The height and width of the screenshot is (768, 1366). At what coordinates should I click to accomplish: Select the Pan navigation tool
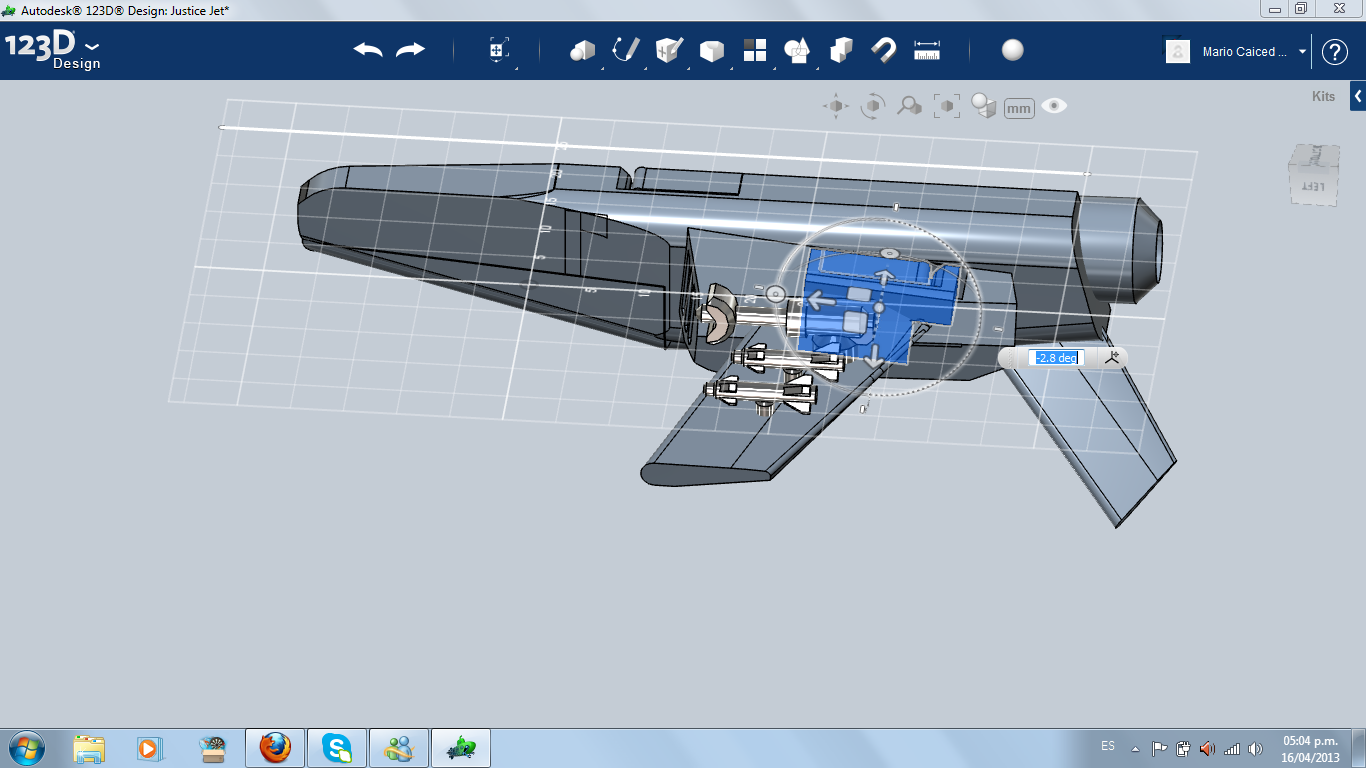[x=836, y=106]
